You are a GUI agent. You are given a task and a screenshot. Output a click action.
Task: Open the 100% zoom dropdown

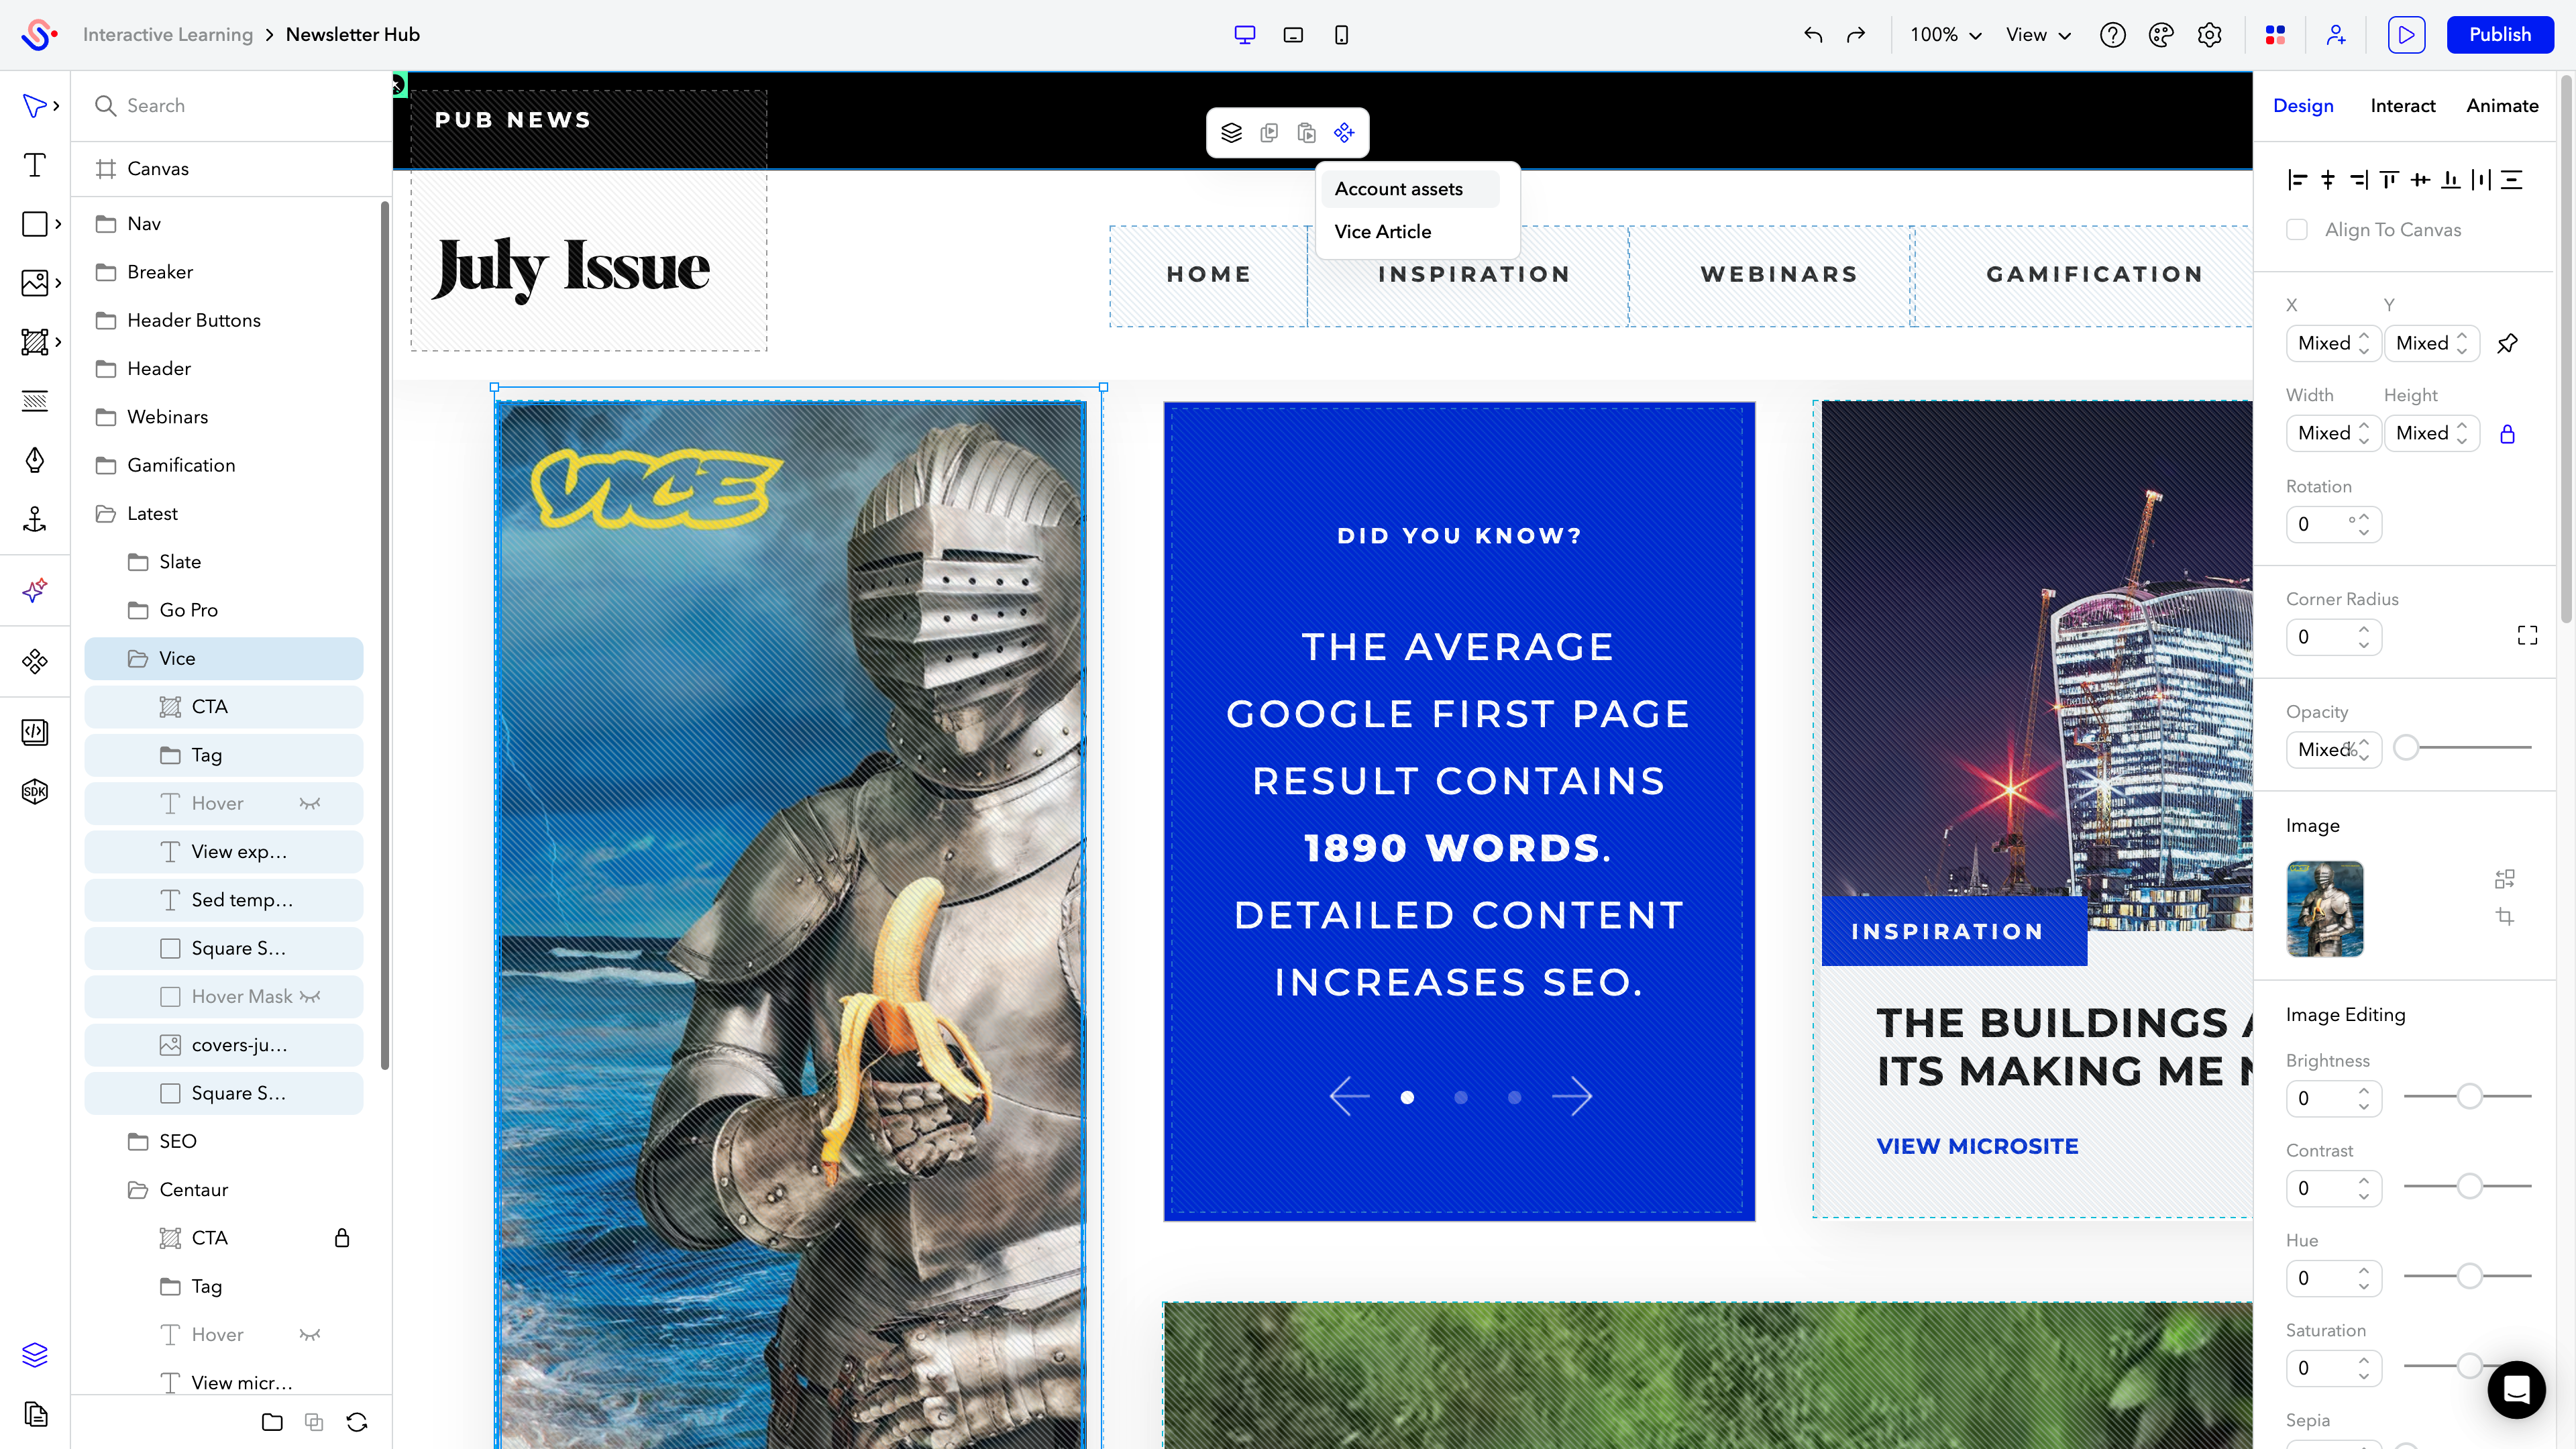[1945, 35]
